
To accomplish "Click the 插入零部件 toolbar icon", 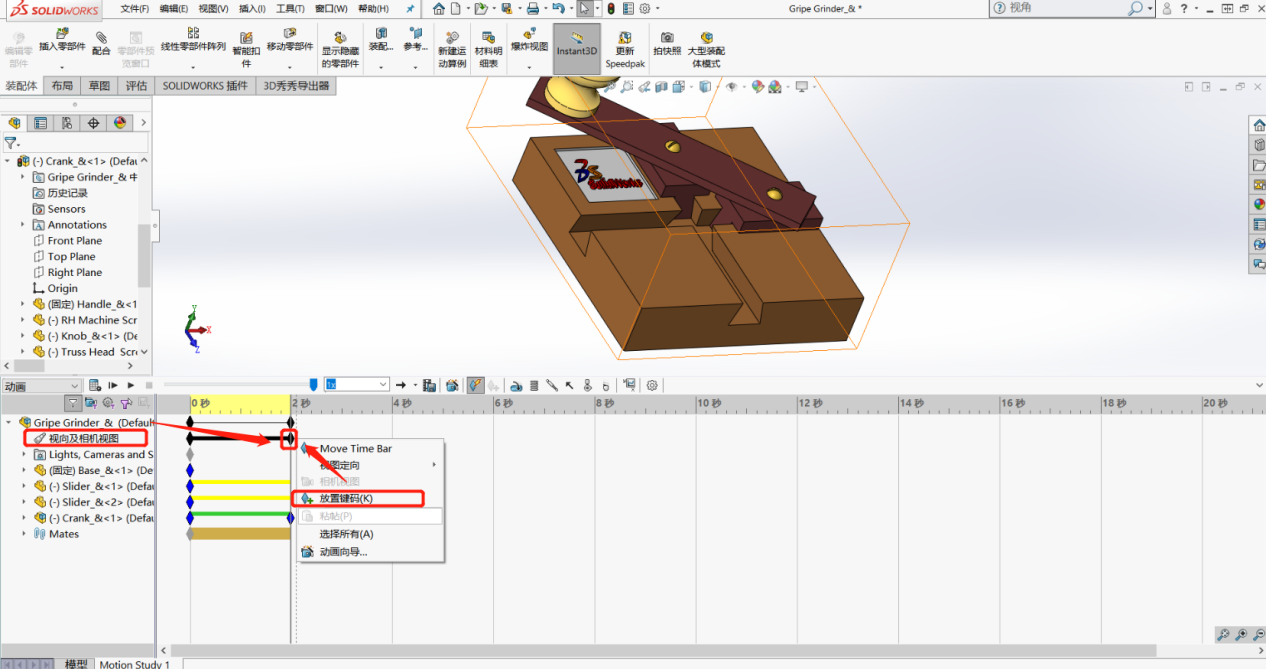I will pos(62,41).
